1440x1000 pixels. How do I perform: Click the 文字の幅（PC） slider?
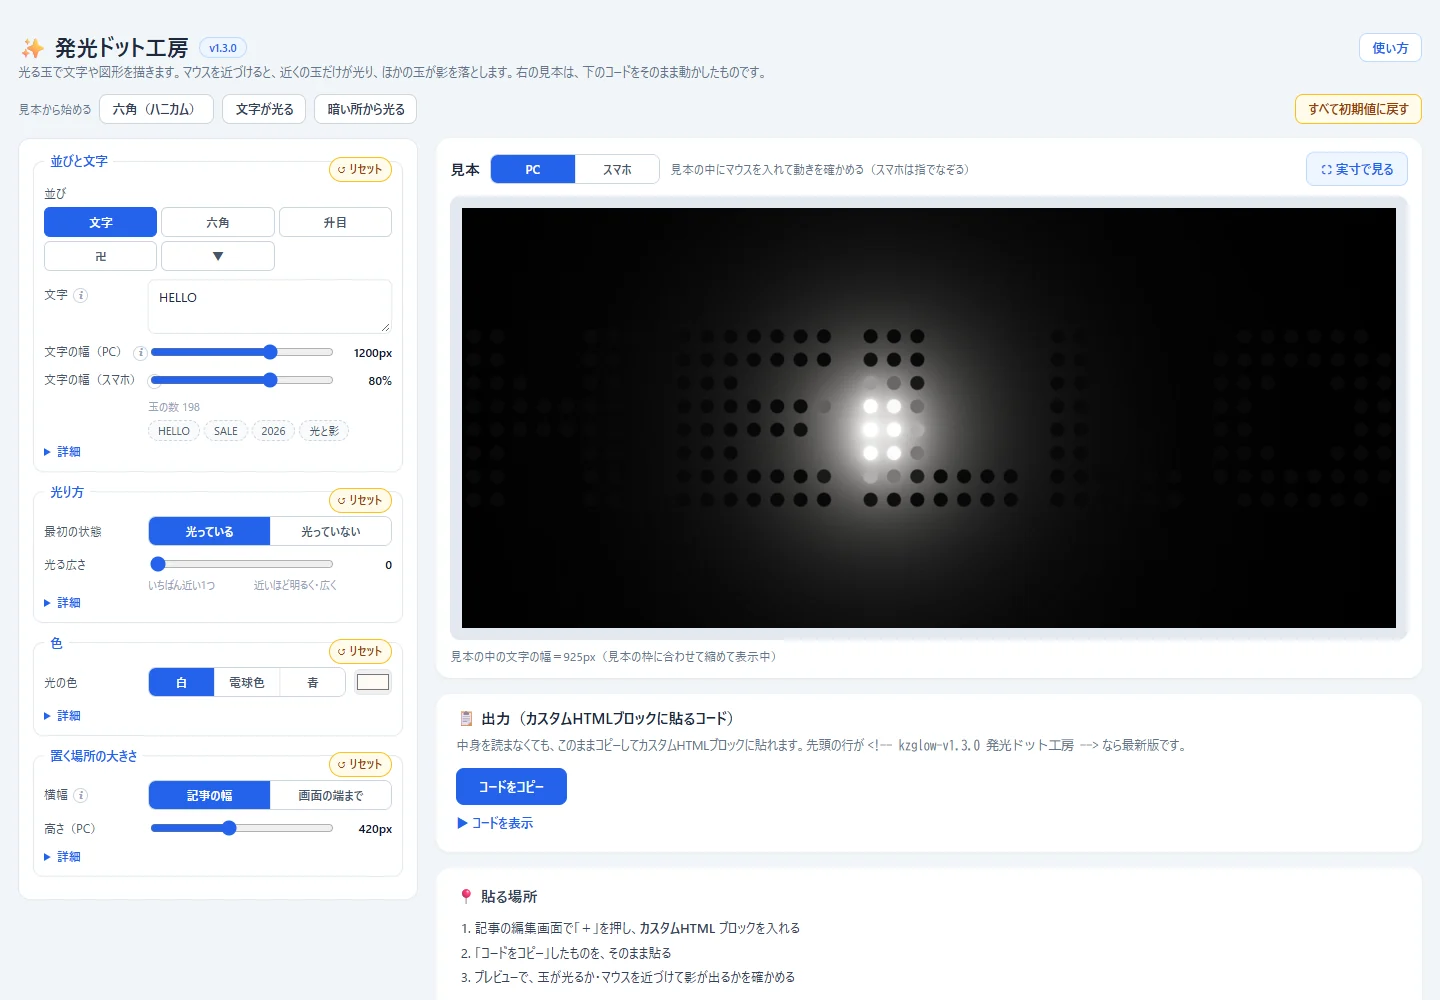coord(242,352)
